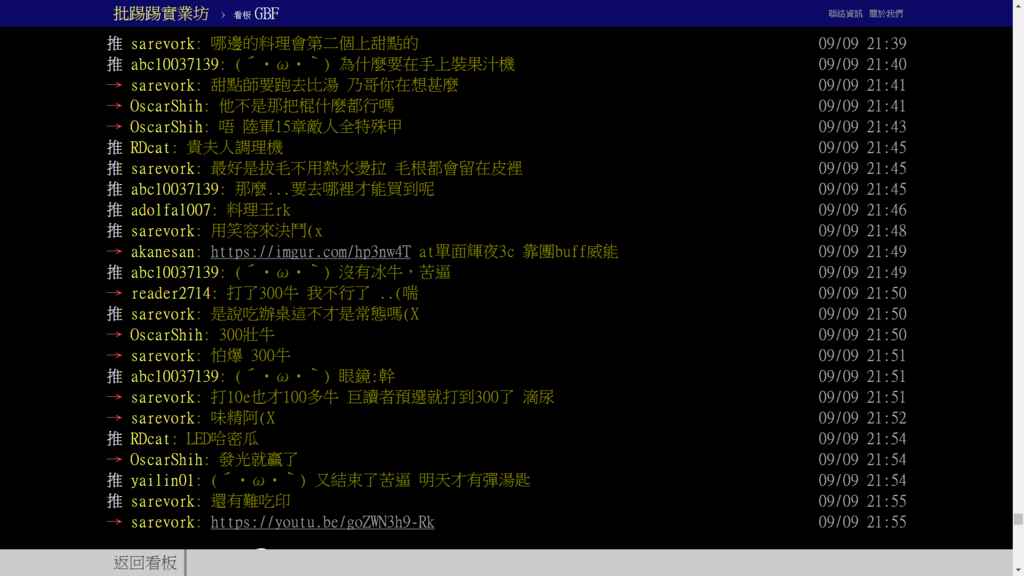Image resolution: width=1024 pixels, height=576 pixels.
Task: Click the scrollbar down arrow
Action: click(1018, 571)
